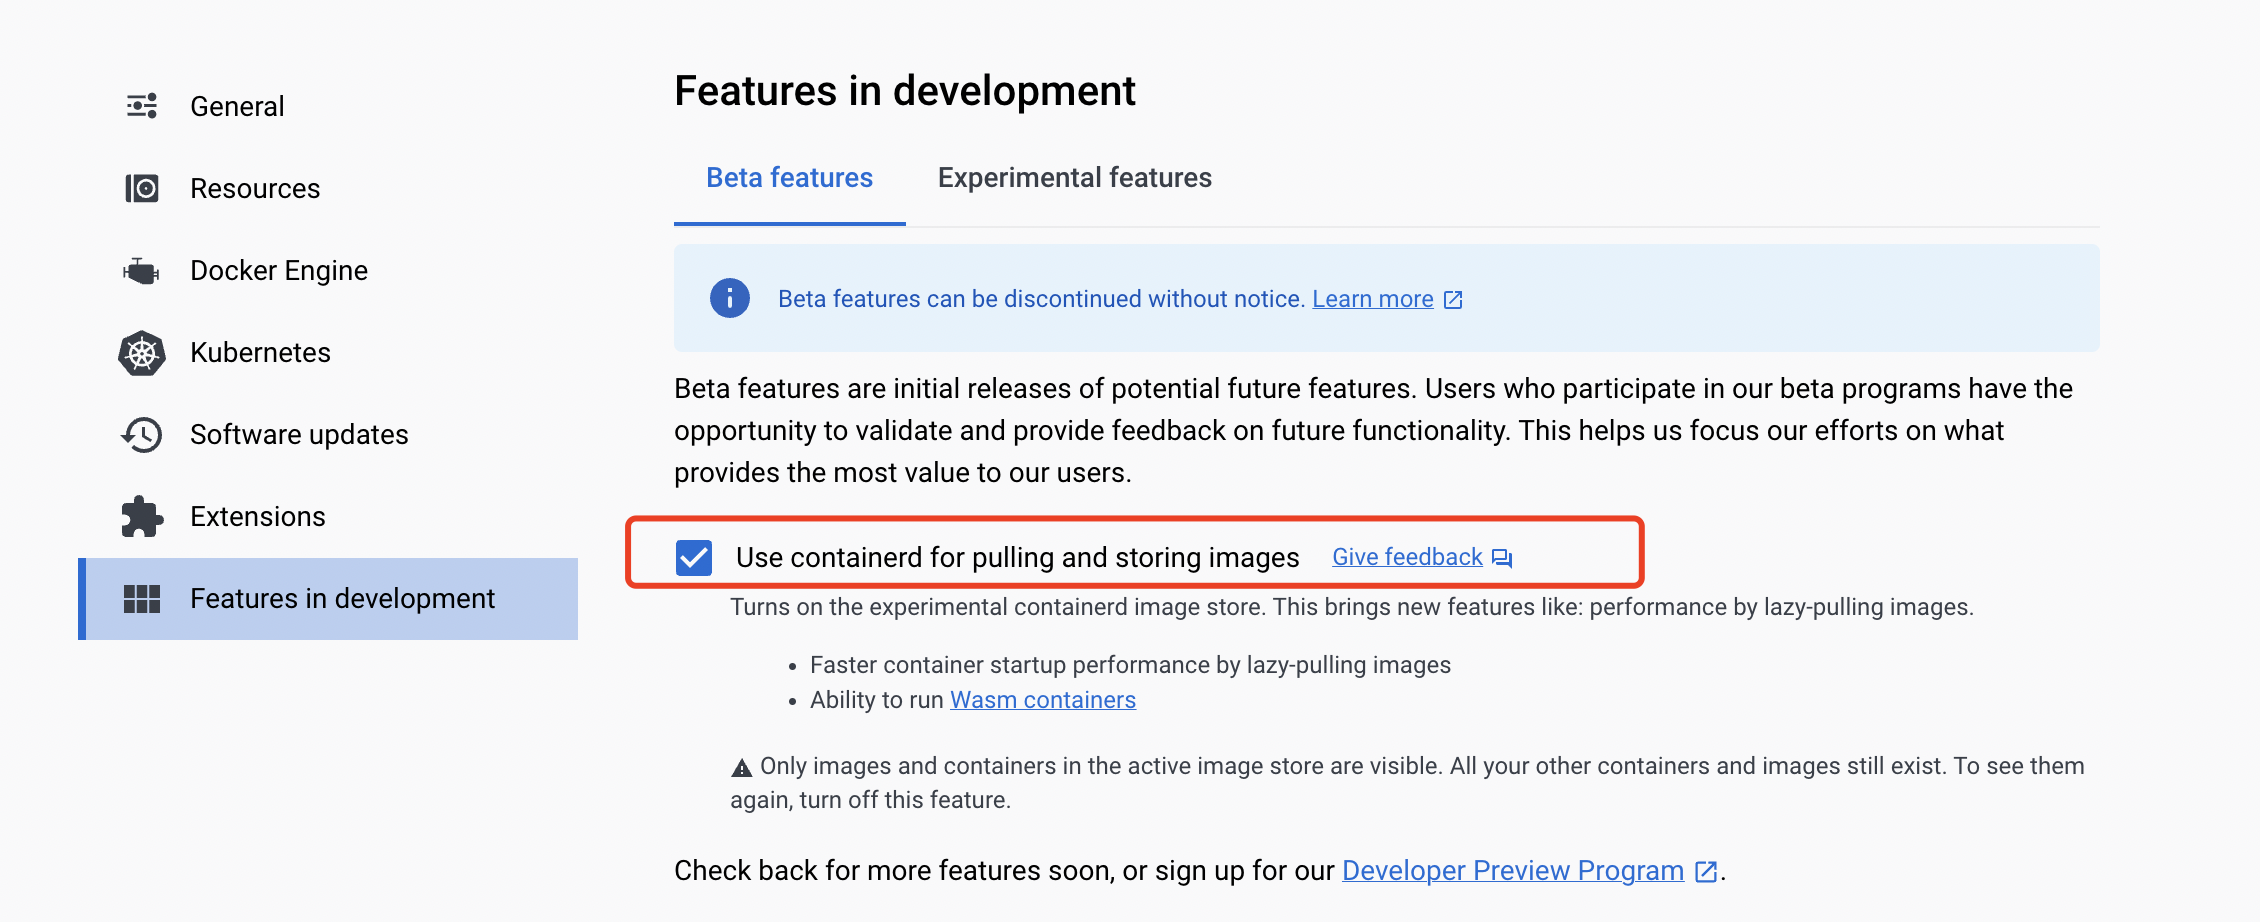Switch to the Beta features tab
2260x922 pixels.
(790, 178)
